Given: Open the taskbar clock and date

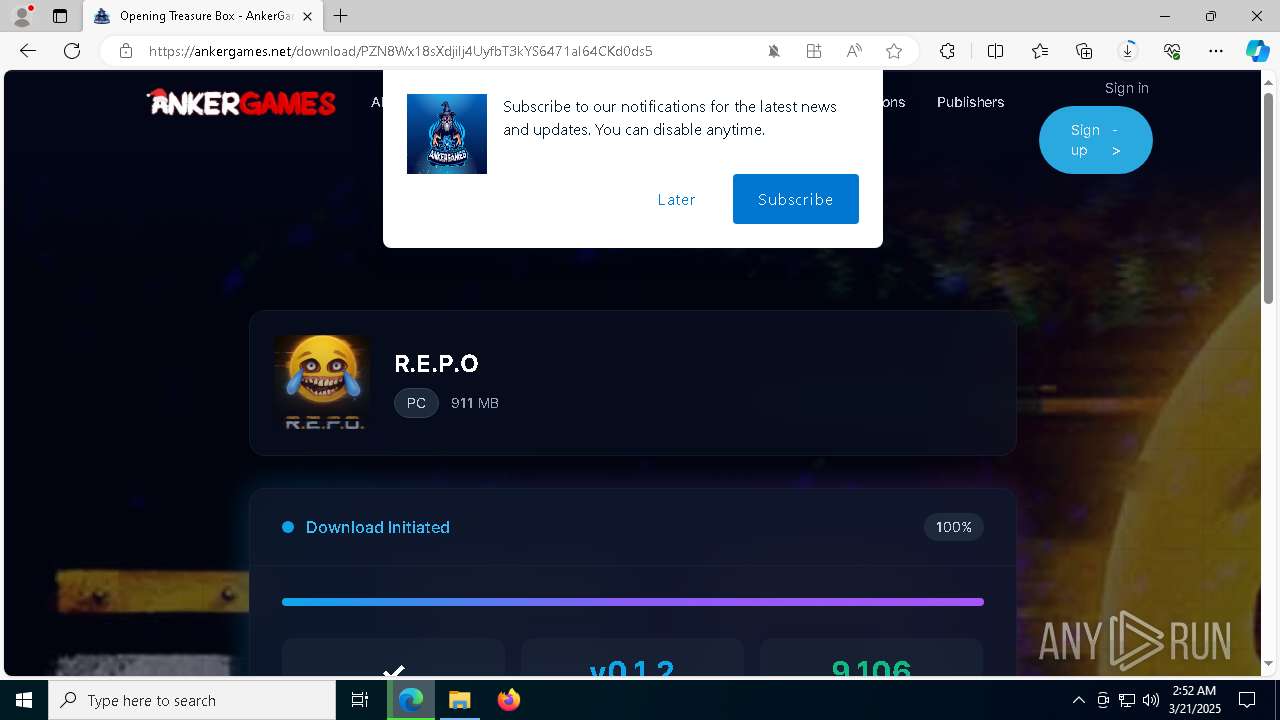Looking at the screenshot, I should point(1194,700).
